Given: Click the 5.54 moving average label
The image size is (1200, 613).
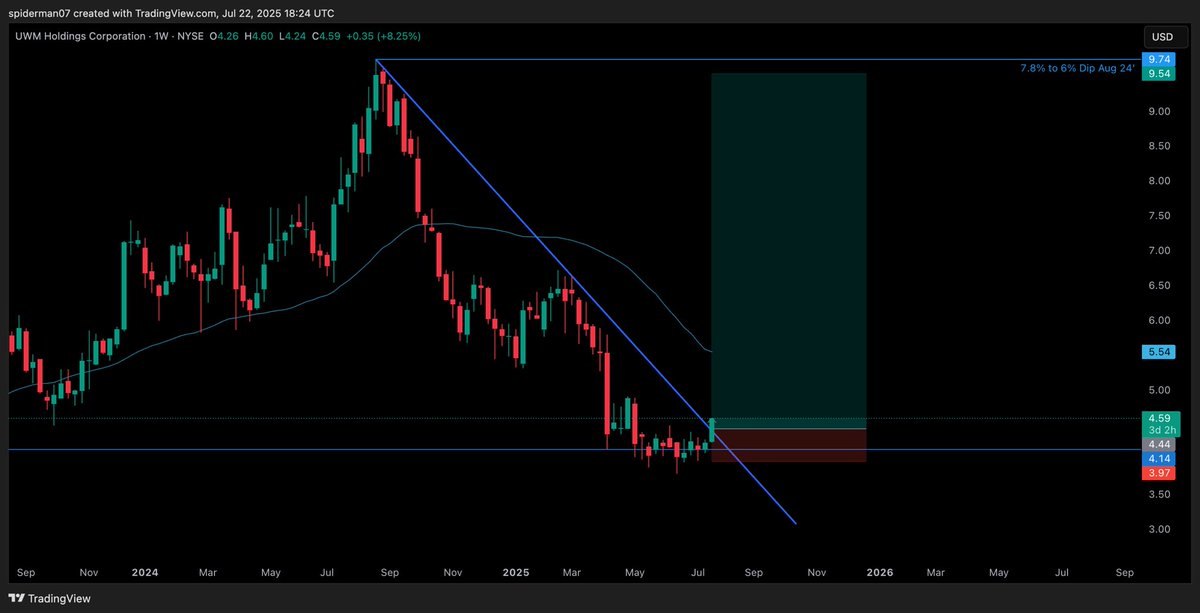Looking at the screenshot, I should (x=1160, y=352).
